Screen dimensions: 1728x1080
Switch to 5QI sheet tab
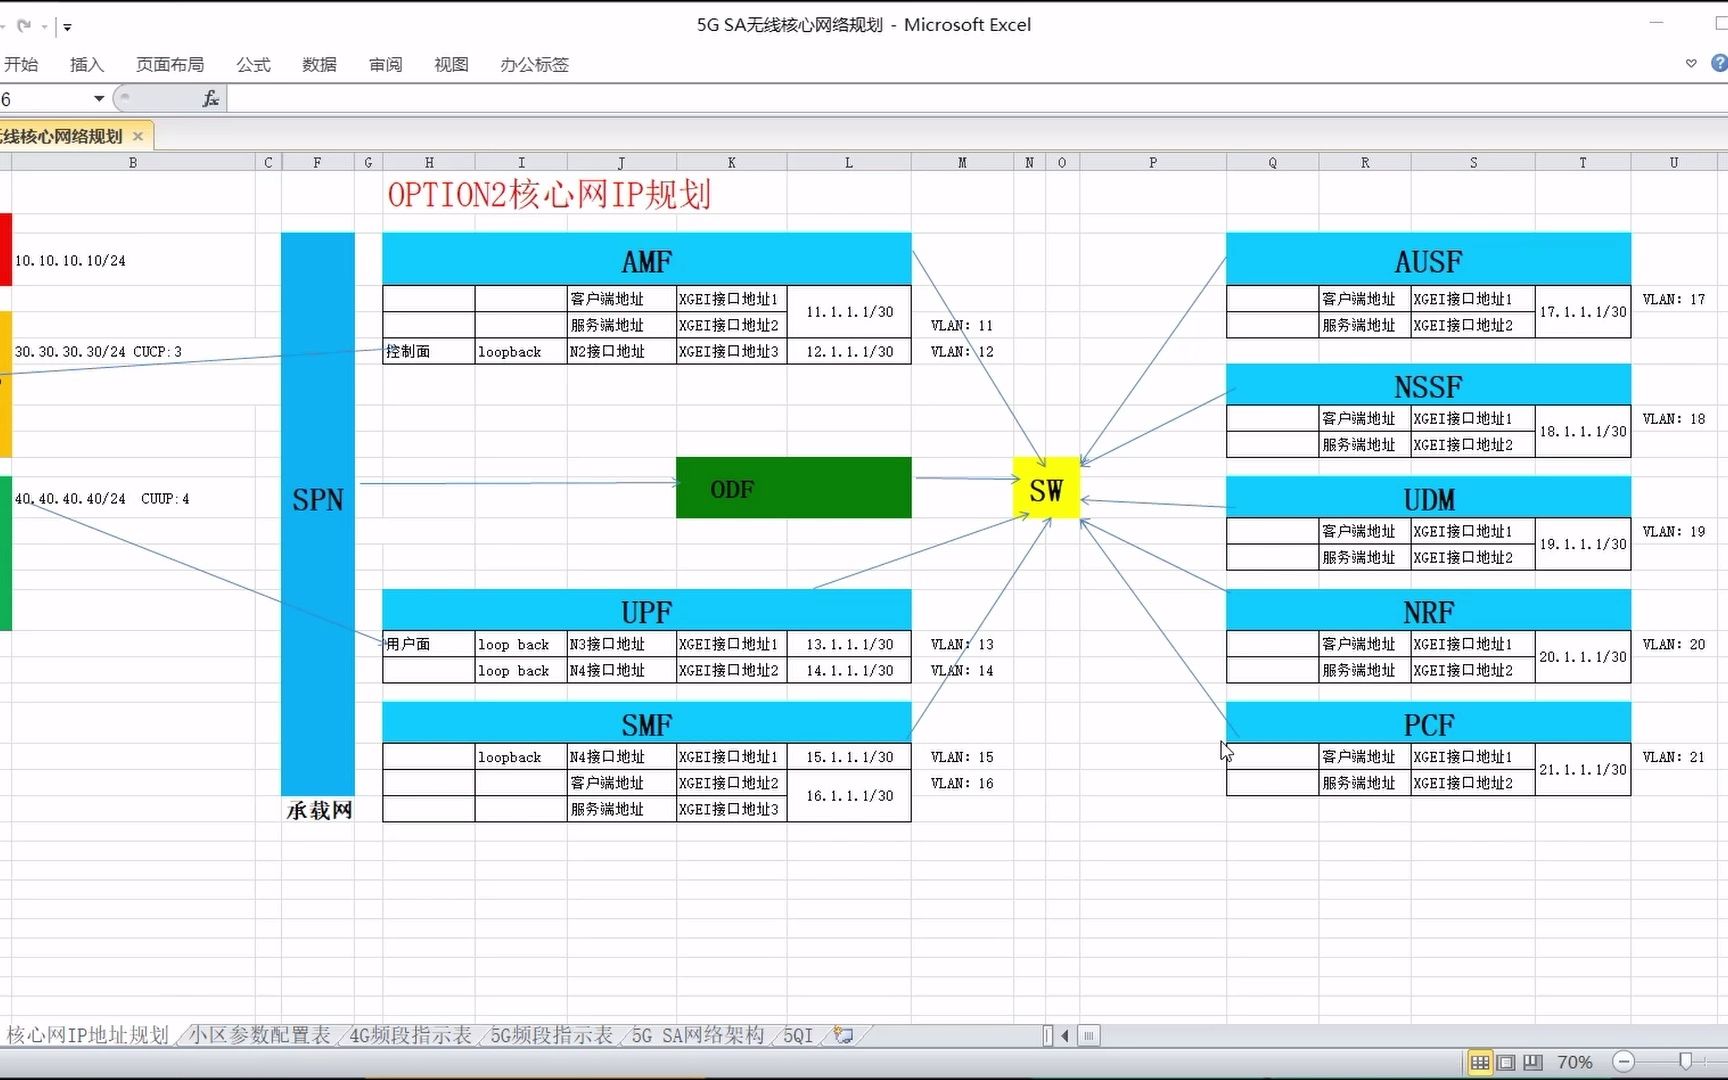point(798,1035)
